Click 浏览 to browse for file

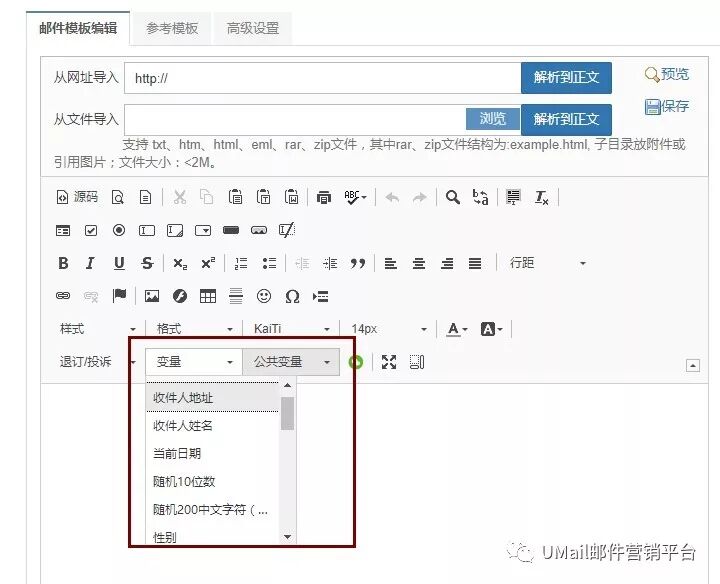493,119
